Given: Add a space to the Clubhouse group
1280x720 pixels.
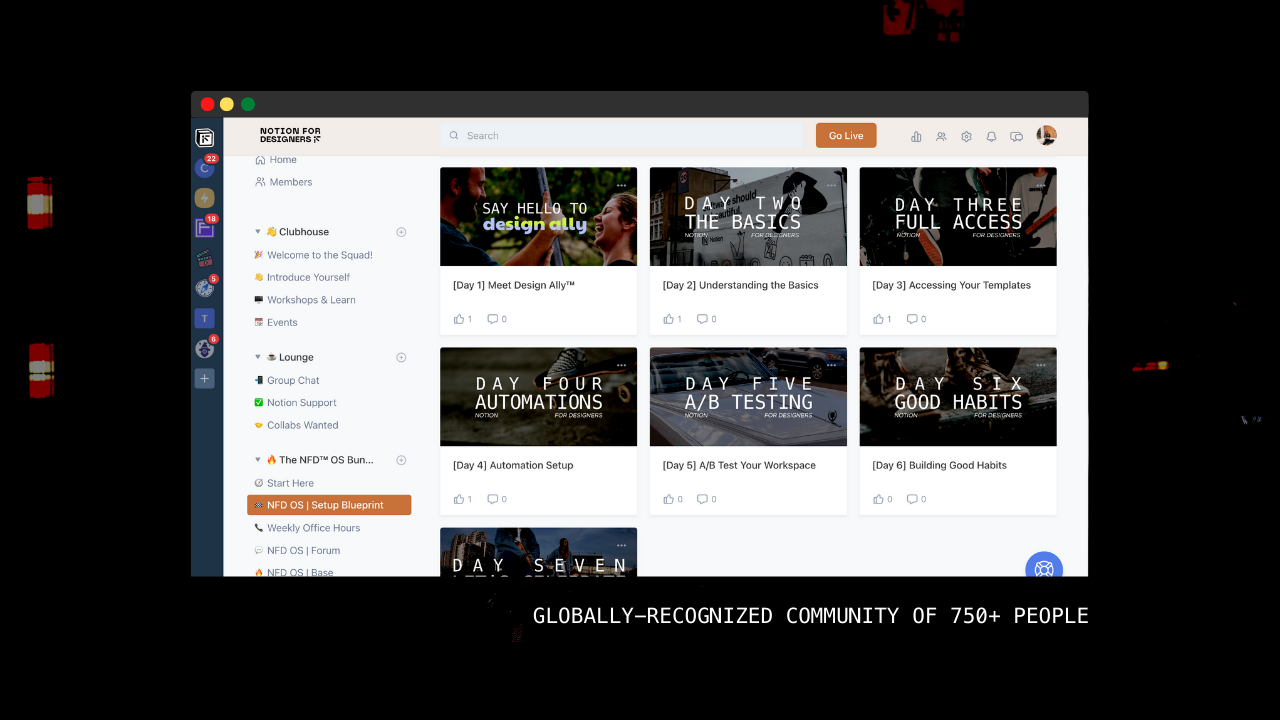Looking at the screenshot, I should [x=401, y=232].
